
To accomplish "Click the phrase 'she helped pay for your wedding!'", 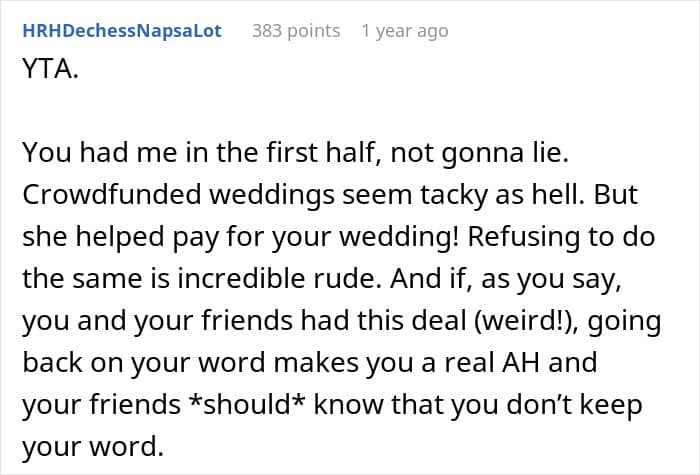I will 241,237.
